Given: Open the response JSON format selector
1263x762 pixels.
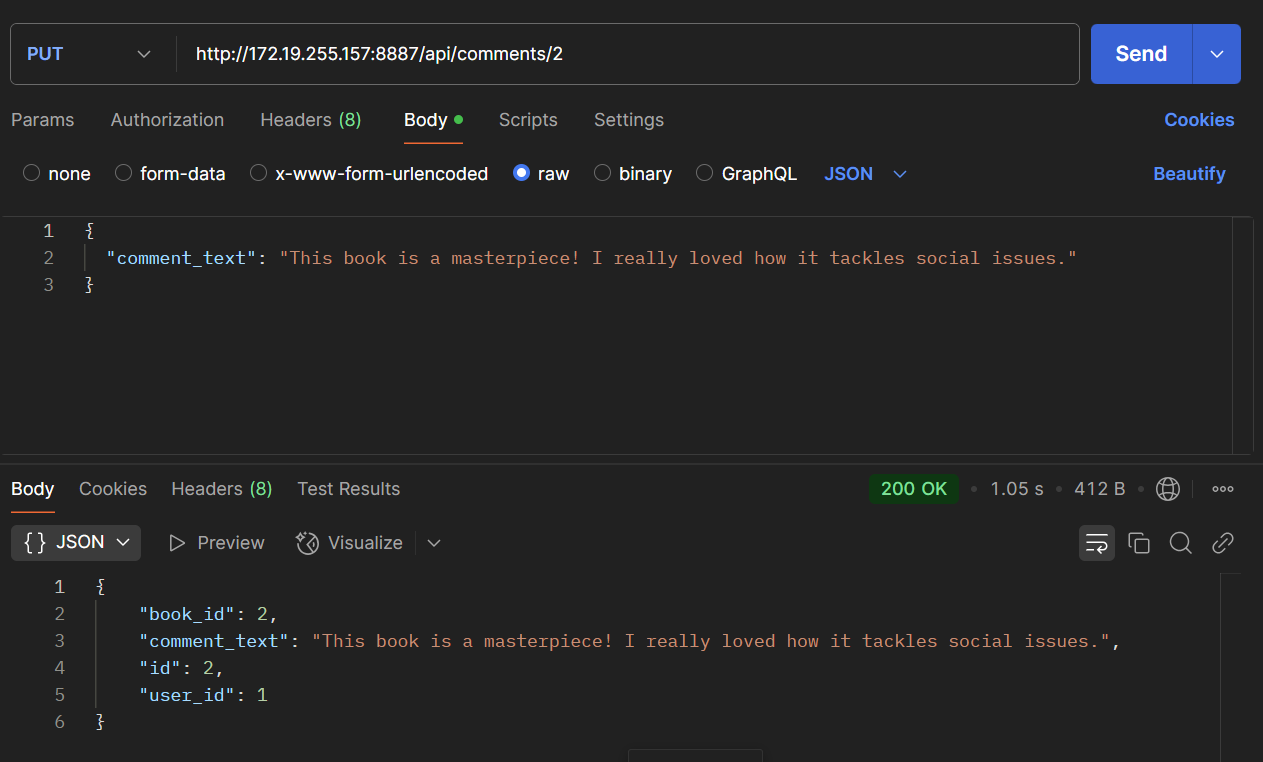Looking at the screenshot, I should [76, 543].
